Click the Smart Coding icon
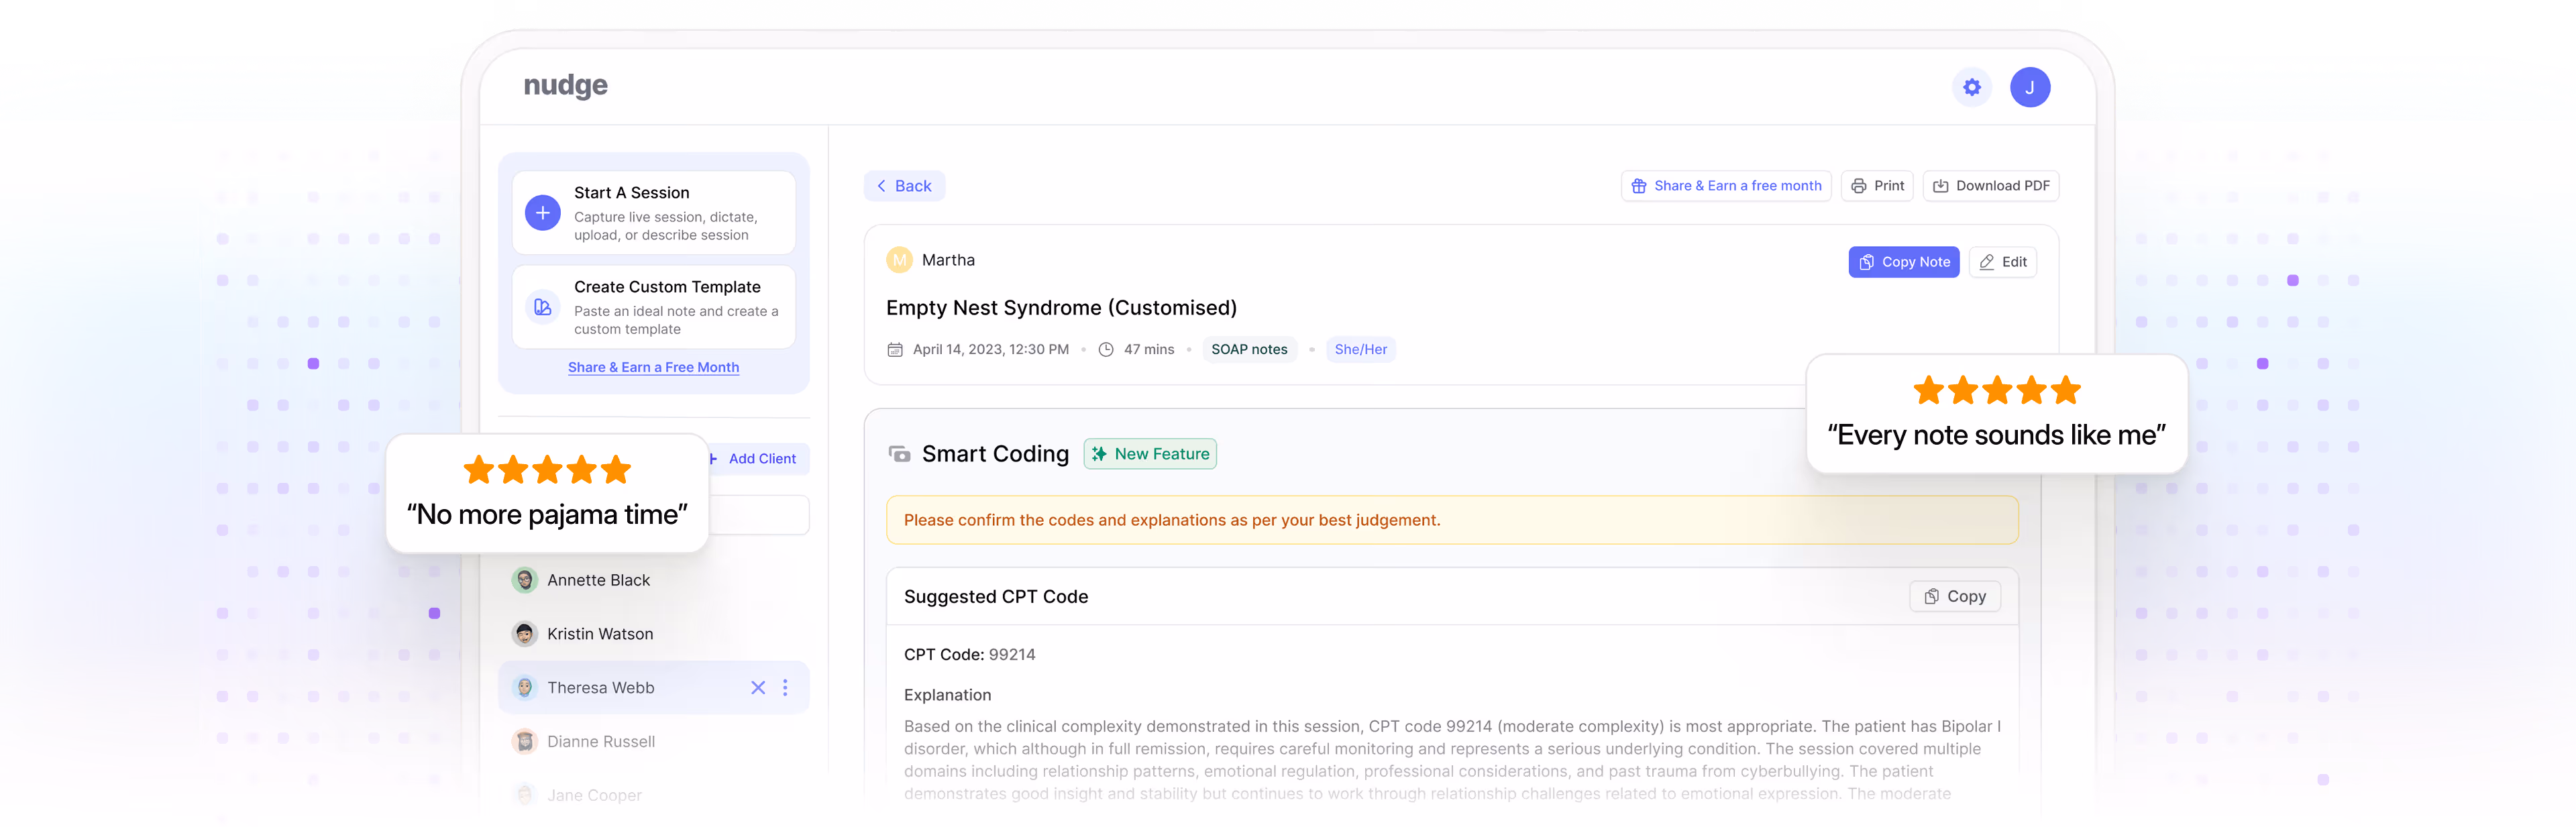 899,455
